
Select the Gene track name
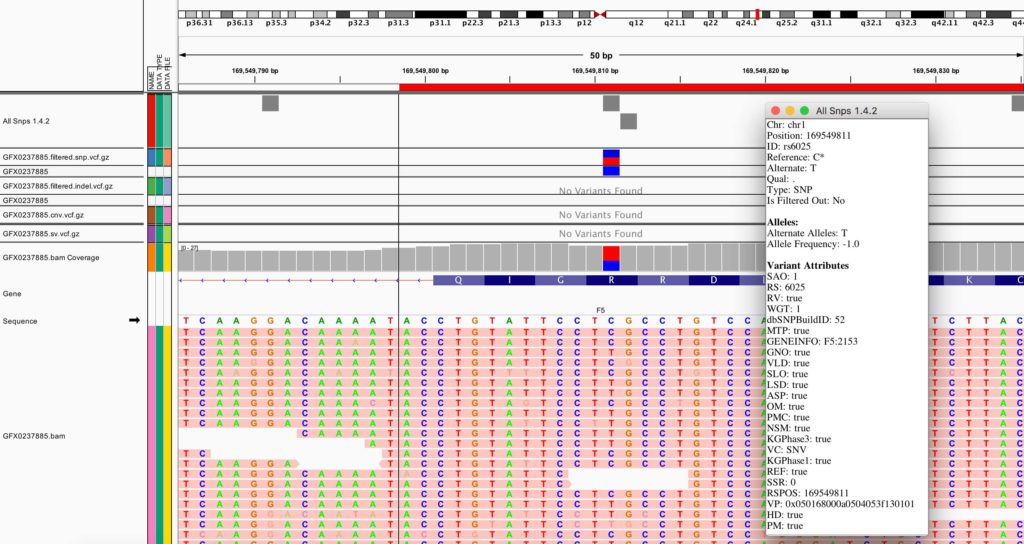12,294
